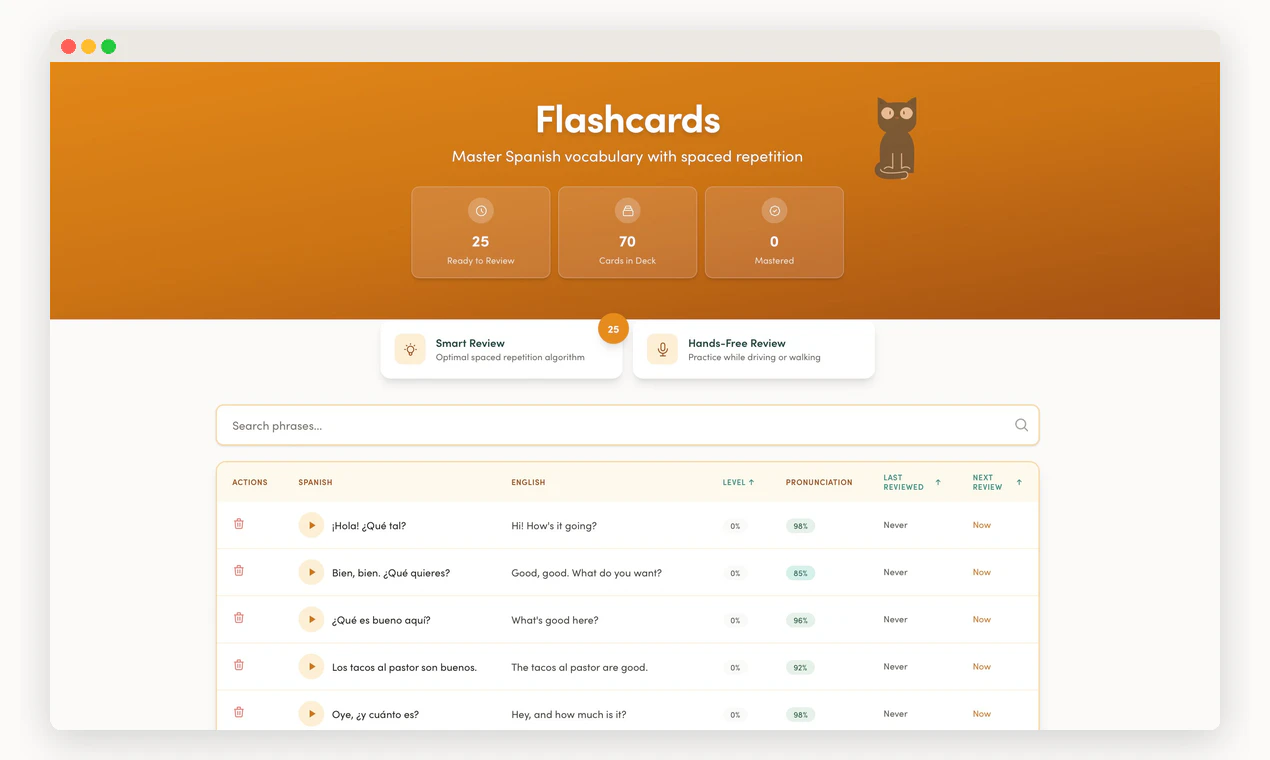The width and height of the screenshot is (1270, 760).
Task: Click the Flashcards page title
Action: (x=628, y=119)
